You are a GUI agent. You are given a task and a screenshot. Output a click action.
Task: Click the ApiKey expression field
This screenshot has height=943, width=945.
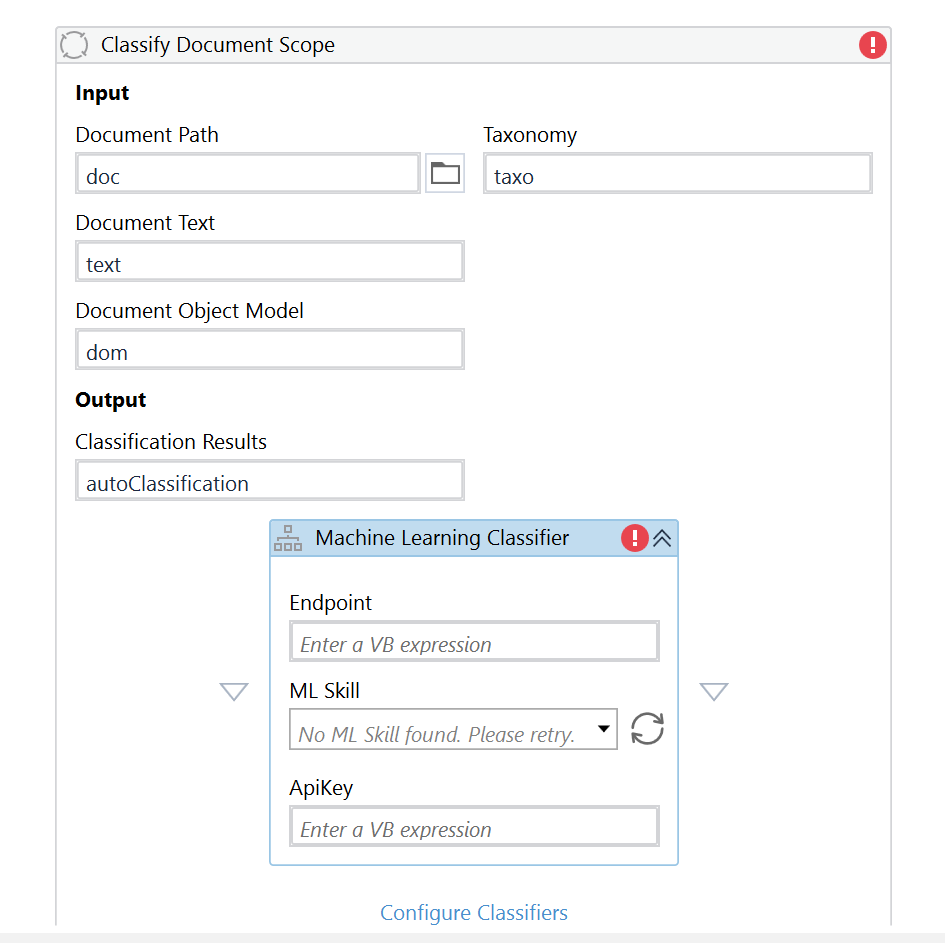(473, 826)
